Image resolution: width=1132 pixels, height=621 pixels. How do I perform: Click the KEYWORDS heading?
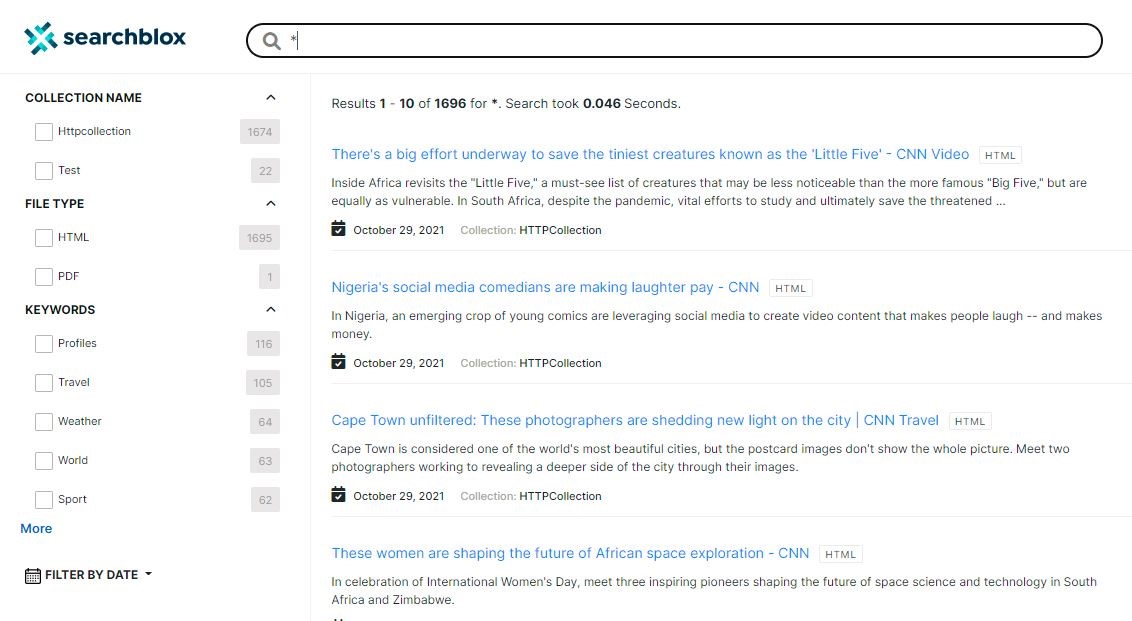pyautogui.click(x=60, y=310)
